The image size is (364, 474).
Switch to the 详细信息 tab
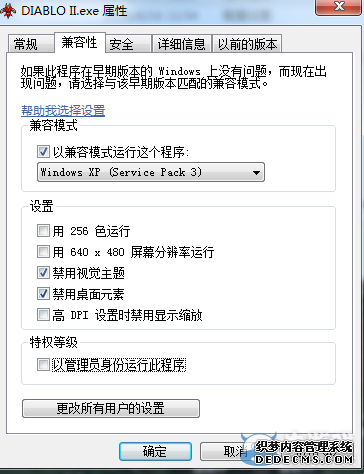coord(181,44)
